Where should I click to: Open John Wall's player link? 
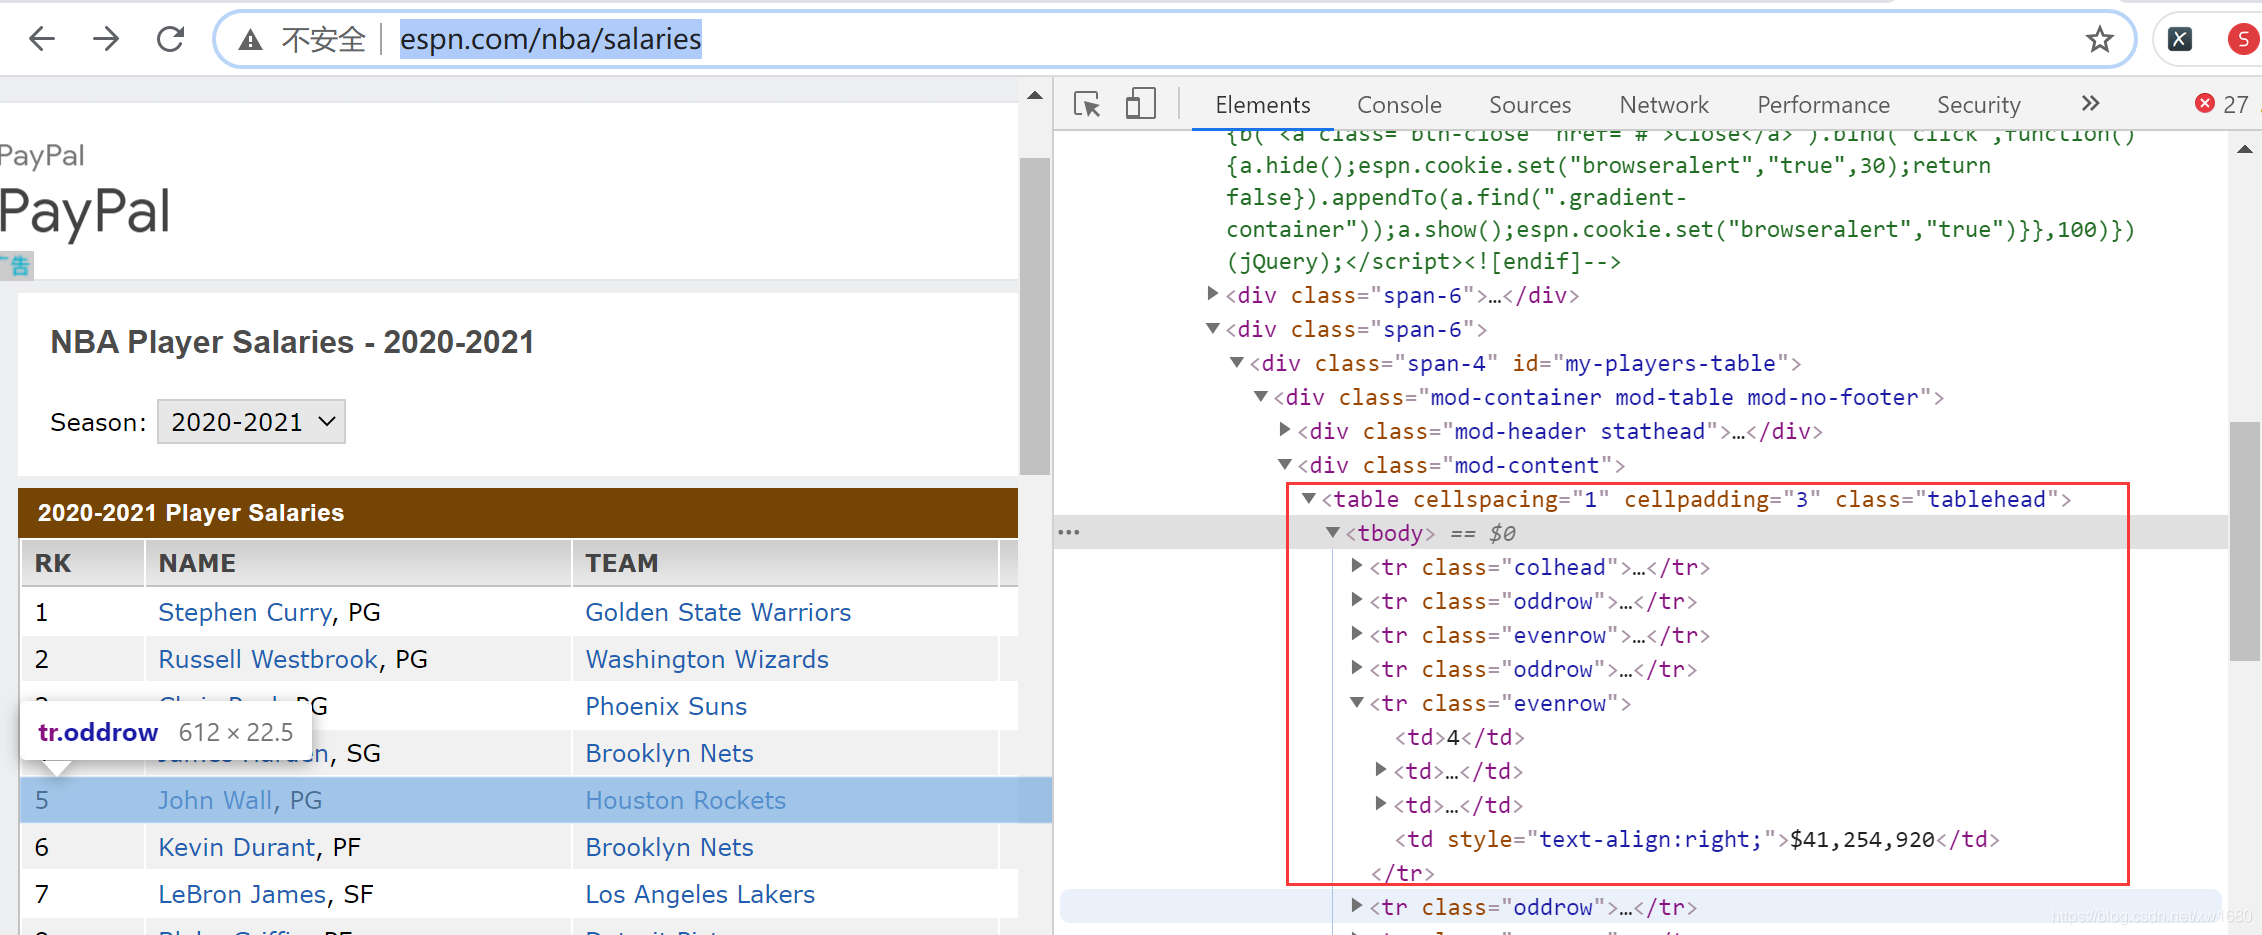coord(215,800)
